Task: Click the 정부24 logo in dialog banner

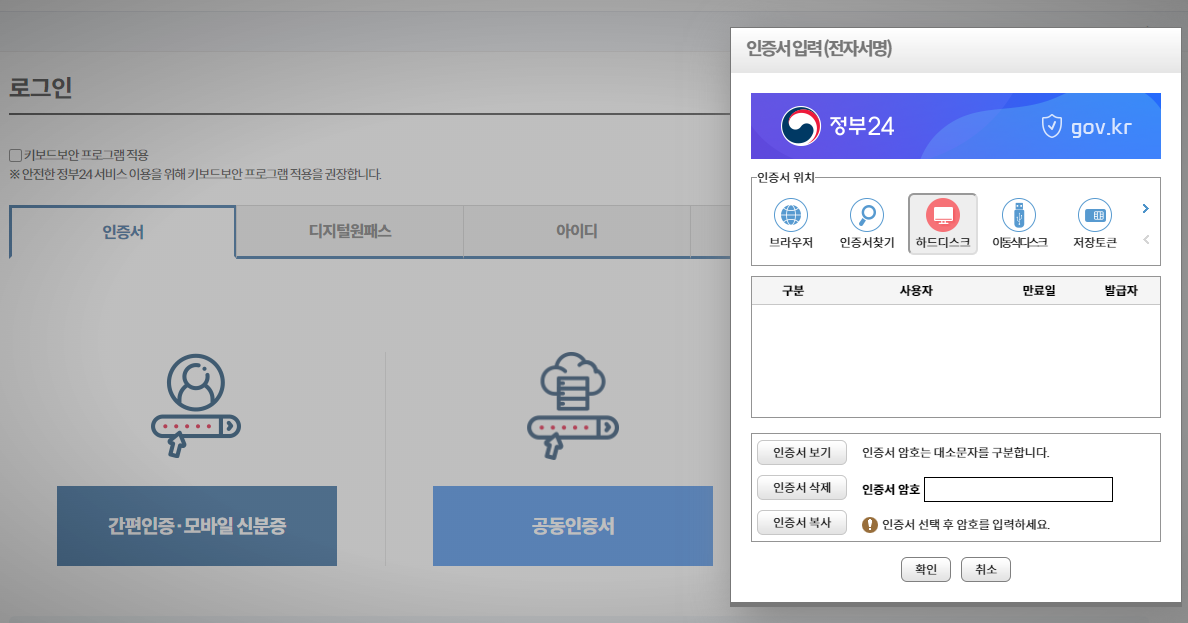Action: click(837, 126)
